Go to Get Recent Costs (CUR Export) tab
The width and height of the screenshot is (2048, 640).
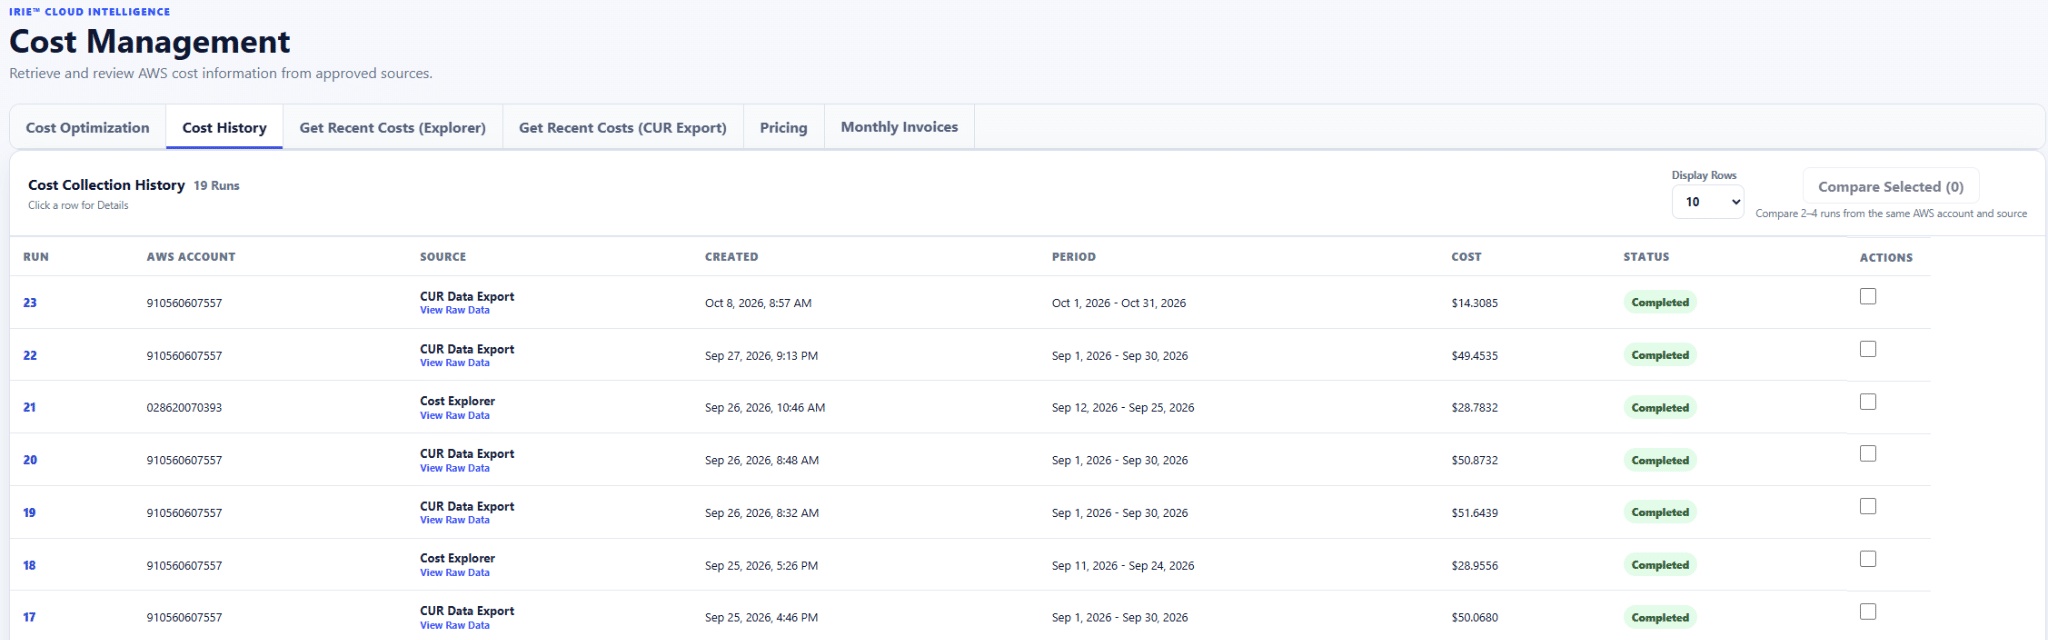623,128
